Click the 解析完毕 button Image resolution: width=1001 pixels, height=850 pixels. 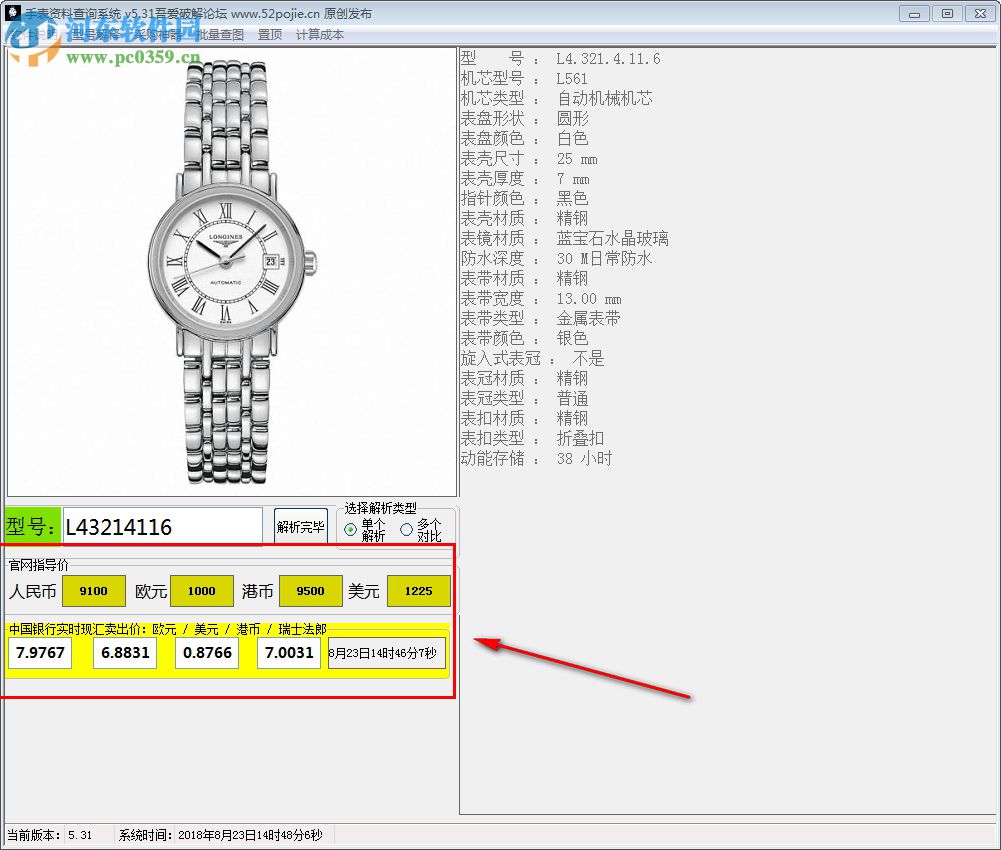coord(301,527)
